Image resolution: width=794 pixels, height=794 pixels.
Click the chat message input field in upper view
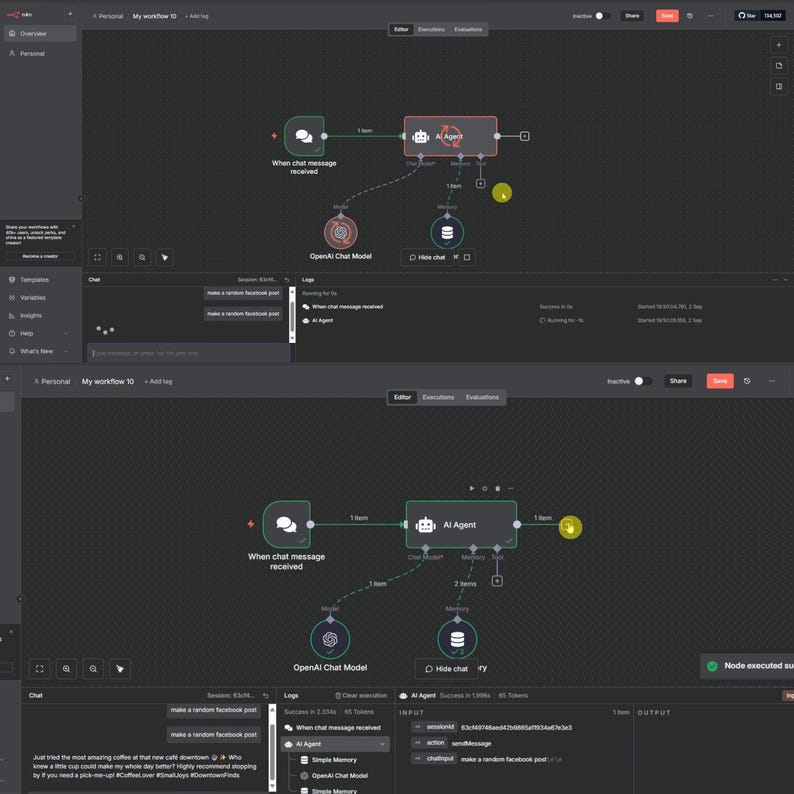[189, 353]
